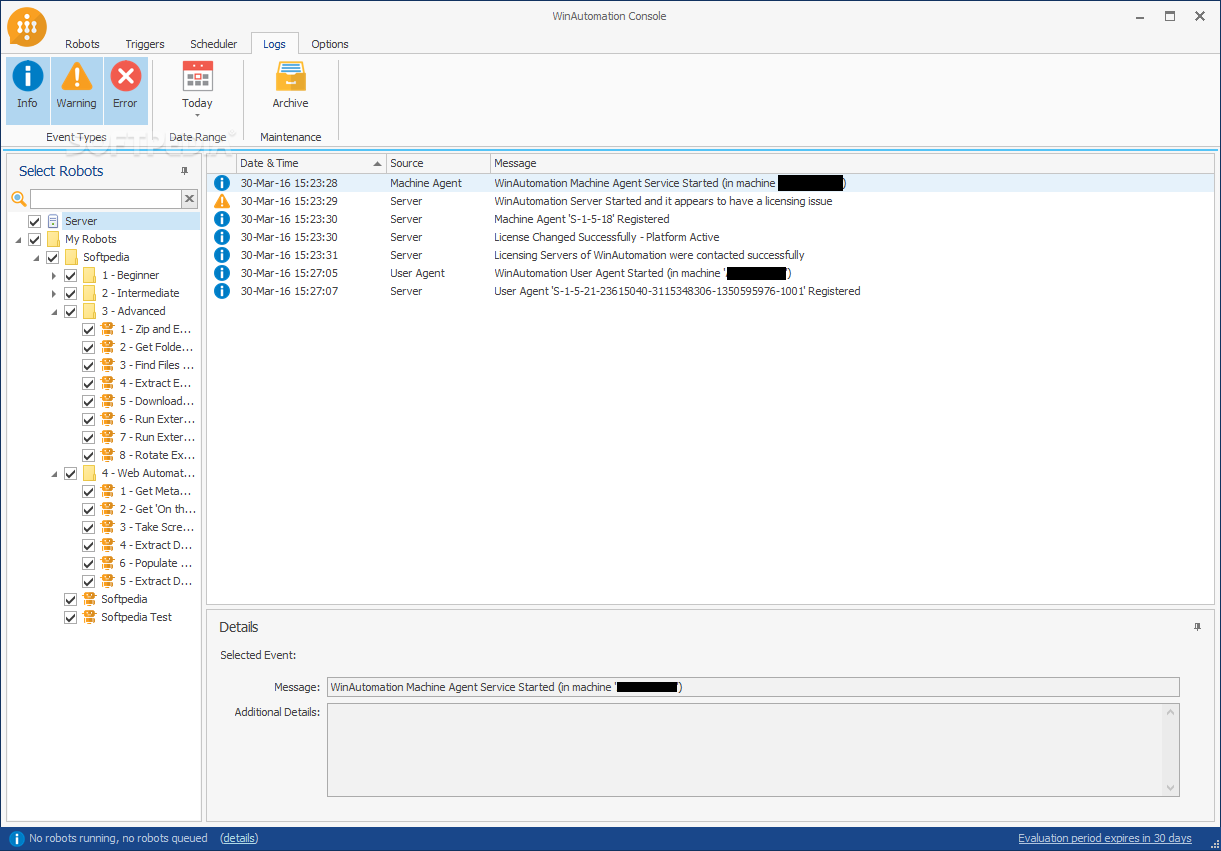
Task: Collapse the Softpedia folder node
Action: point(36,258)
